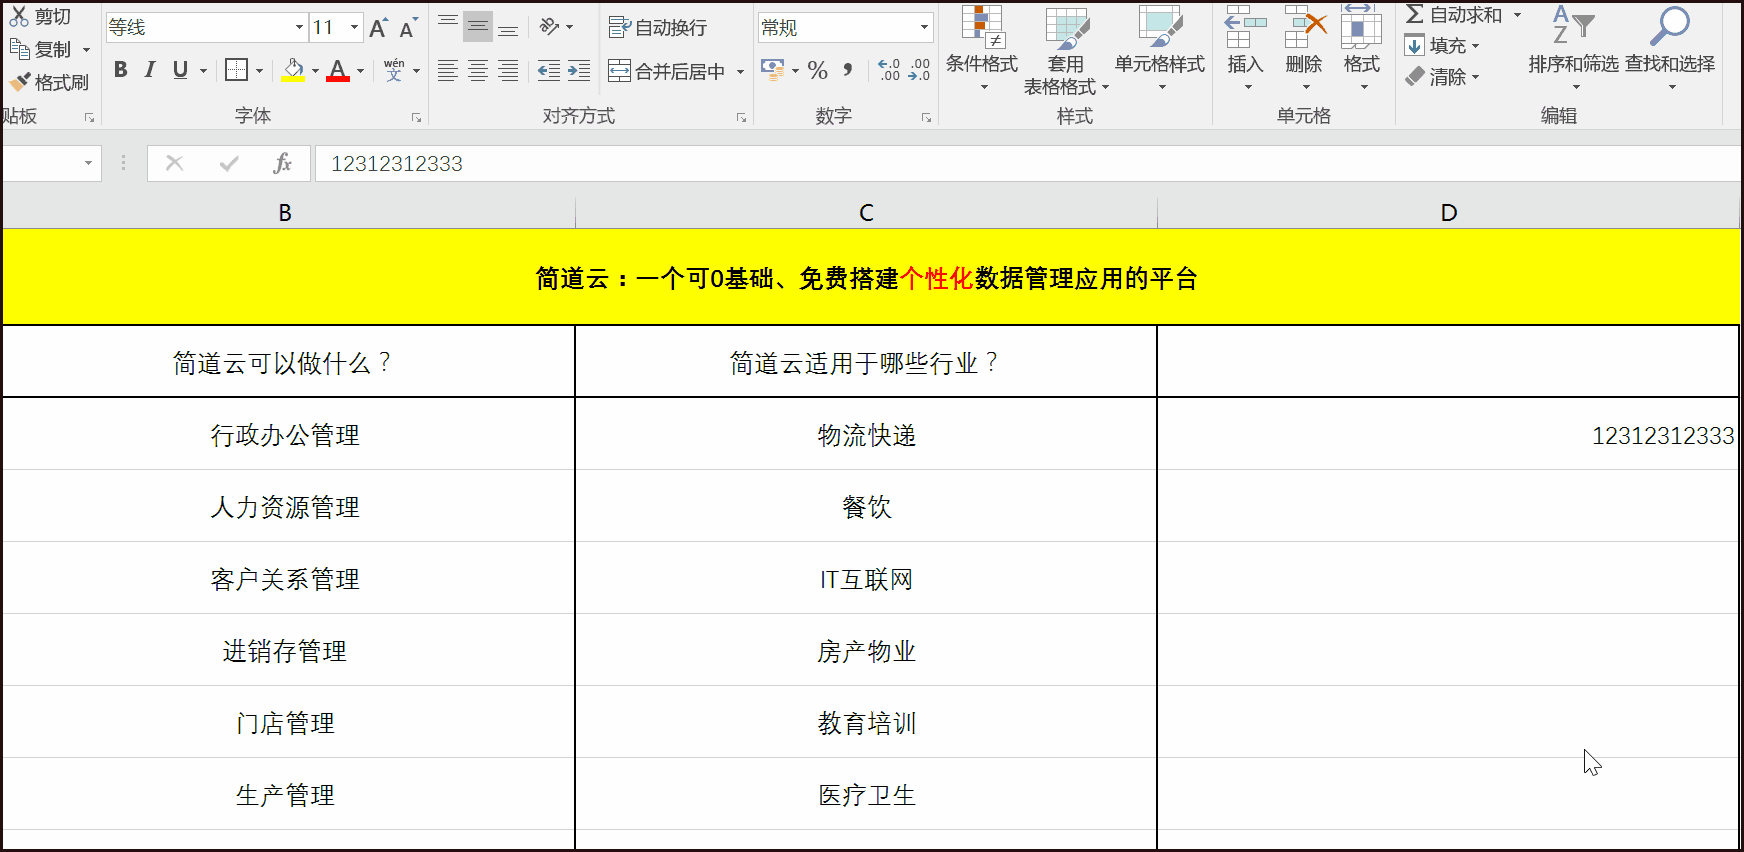Open the fill color dropdown arrow
This screenshot has width=1744, height=852.
pyautogui.click(x=315, y=71)
